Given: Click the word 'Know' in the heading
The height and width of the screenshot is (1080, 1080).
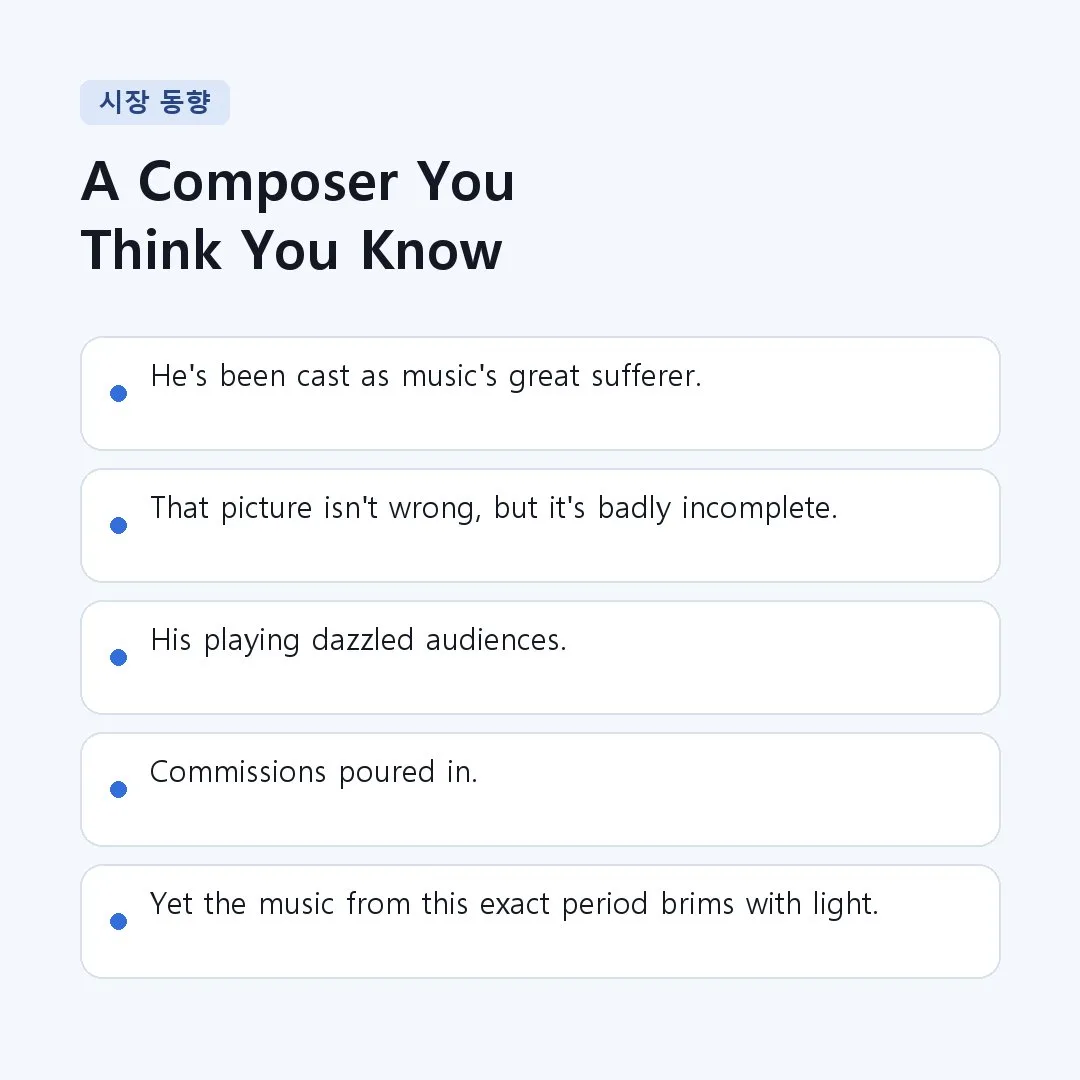Looking at the screenshot, I should tap(431, 250).
